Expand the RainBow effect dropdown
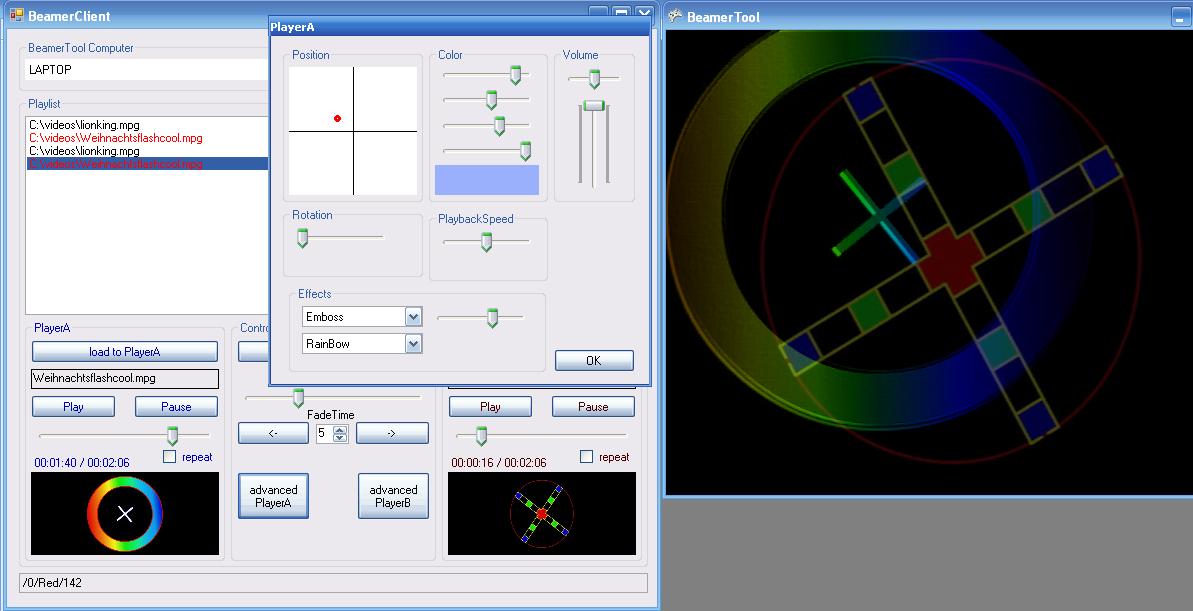Screen dimensions: 1193x611 pyautogui.click(x=413, y=344)
